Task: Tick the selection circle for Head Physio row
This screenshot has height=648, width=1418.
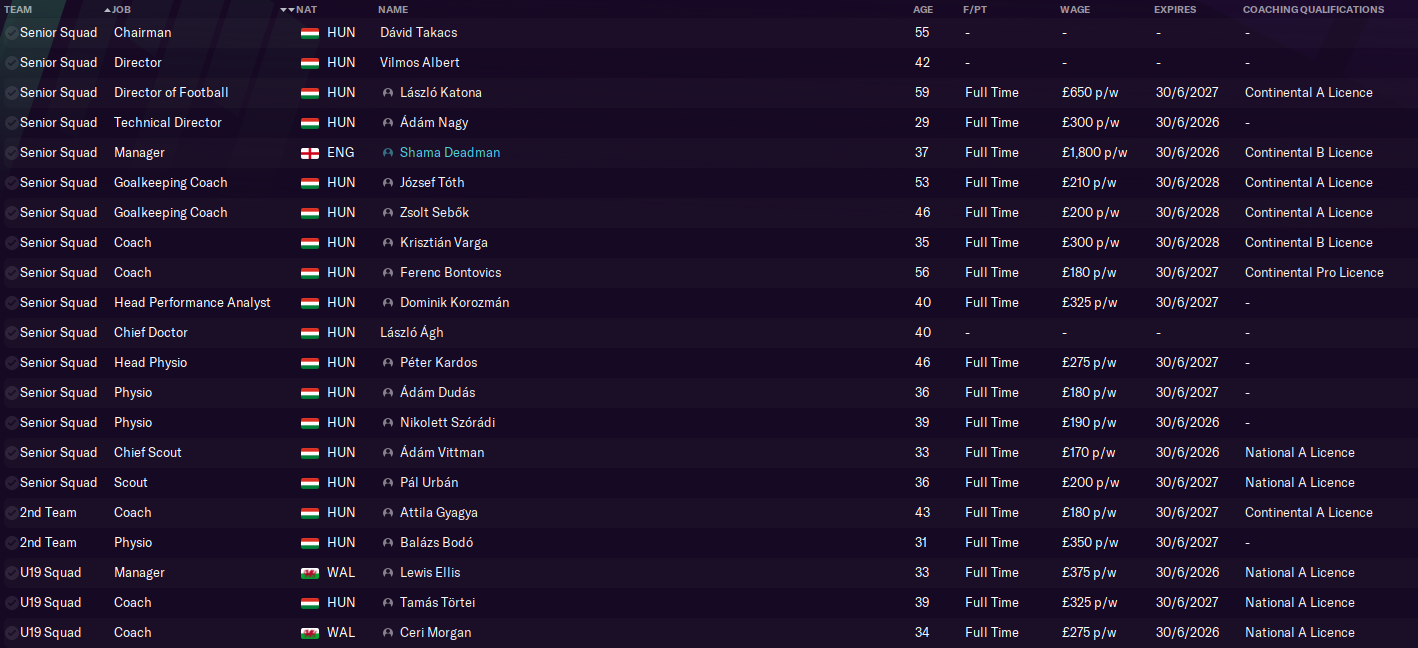Action: pyautogui.click(x=10, y=363)
